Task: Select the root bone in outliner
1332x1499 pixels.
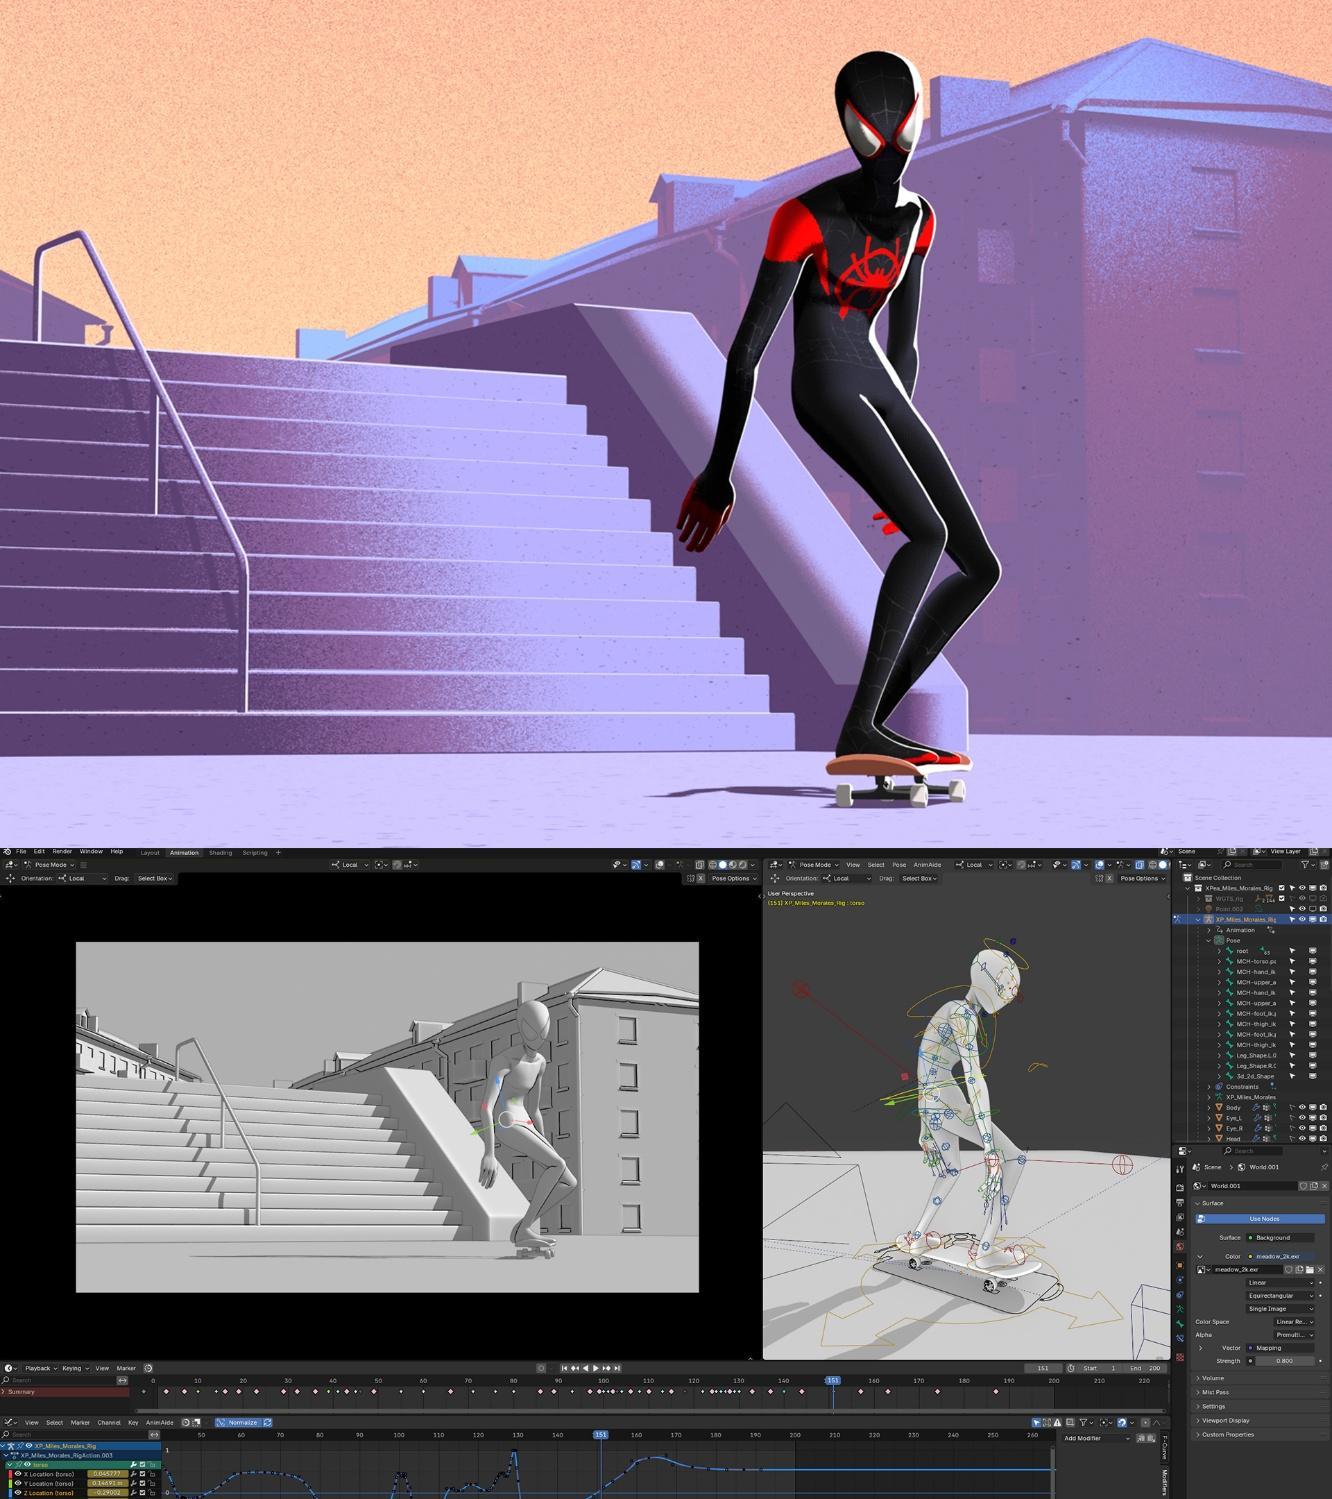Action: click(x=1242, y=951)
